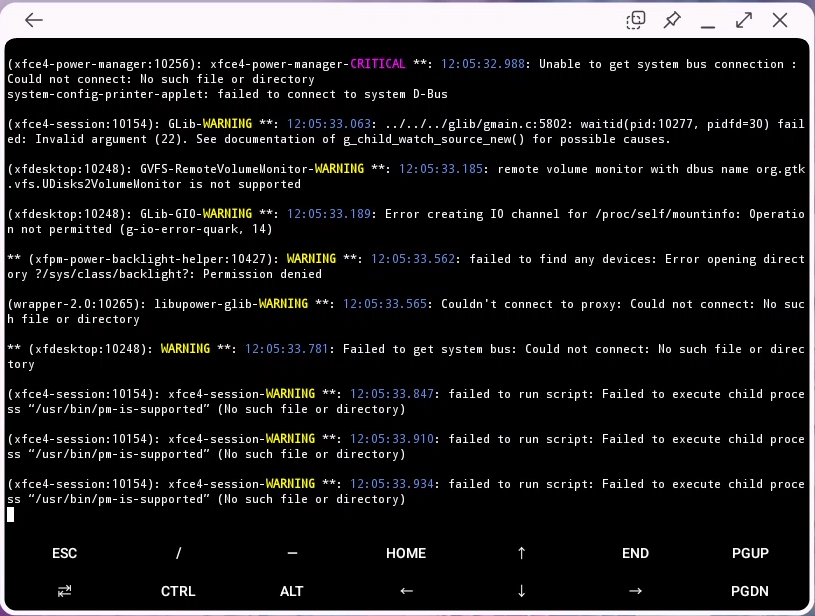Viewport: 815px width, 616px height.
Task: Click timestamp 12:05:33.847
Action: pyautogui.click(x=392, y=394)
